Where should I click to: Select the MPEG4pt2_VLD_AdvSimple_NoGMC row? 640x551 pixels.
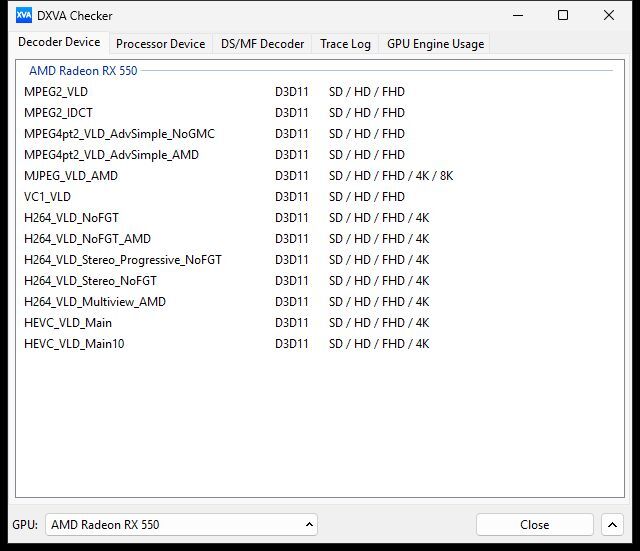[x=320, y=134]
